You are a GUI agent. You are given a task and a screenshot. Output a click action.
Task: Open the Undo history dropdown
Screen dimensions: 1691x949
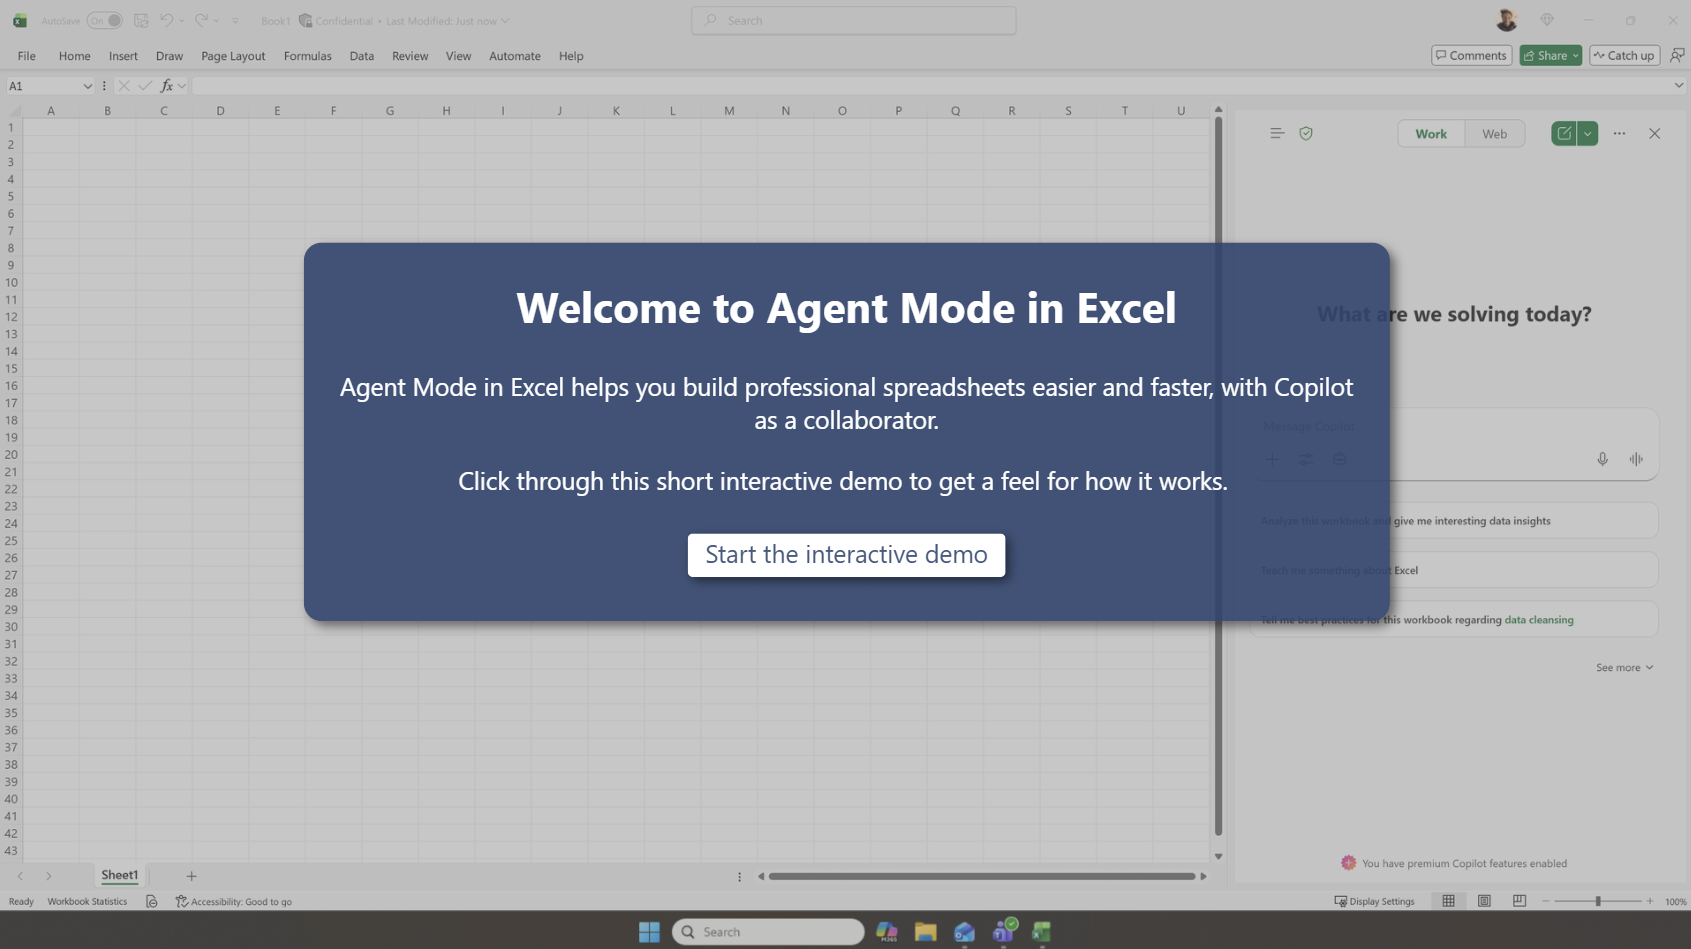[x=182, y=20]
